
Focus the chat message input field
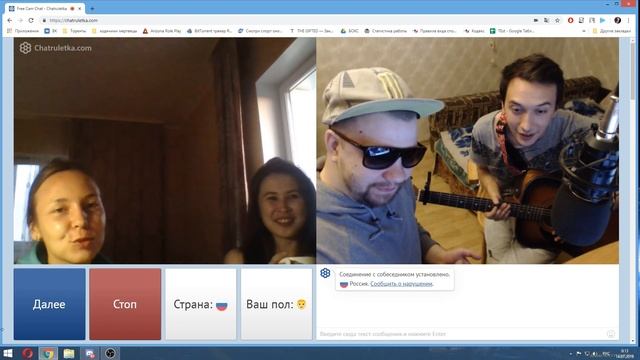pos(461,334)
